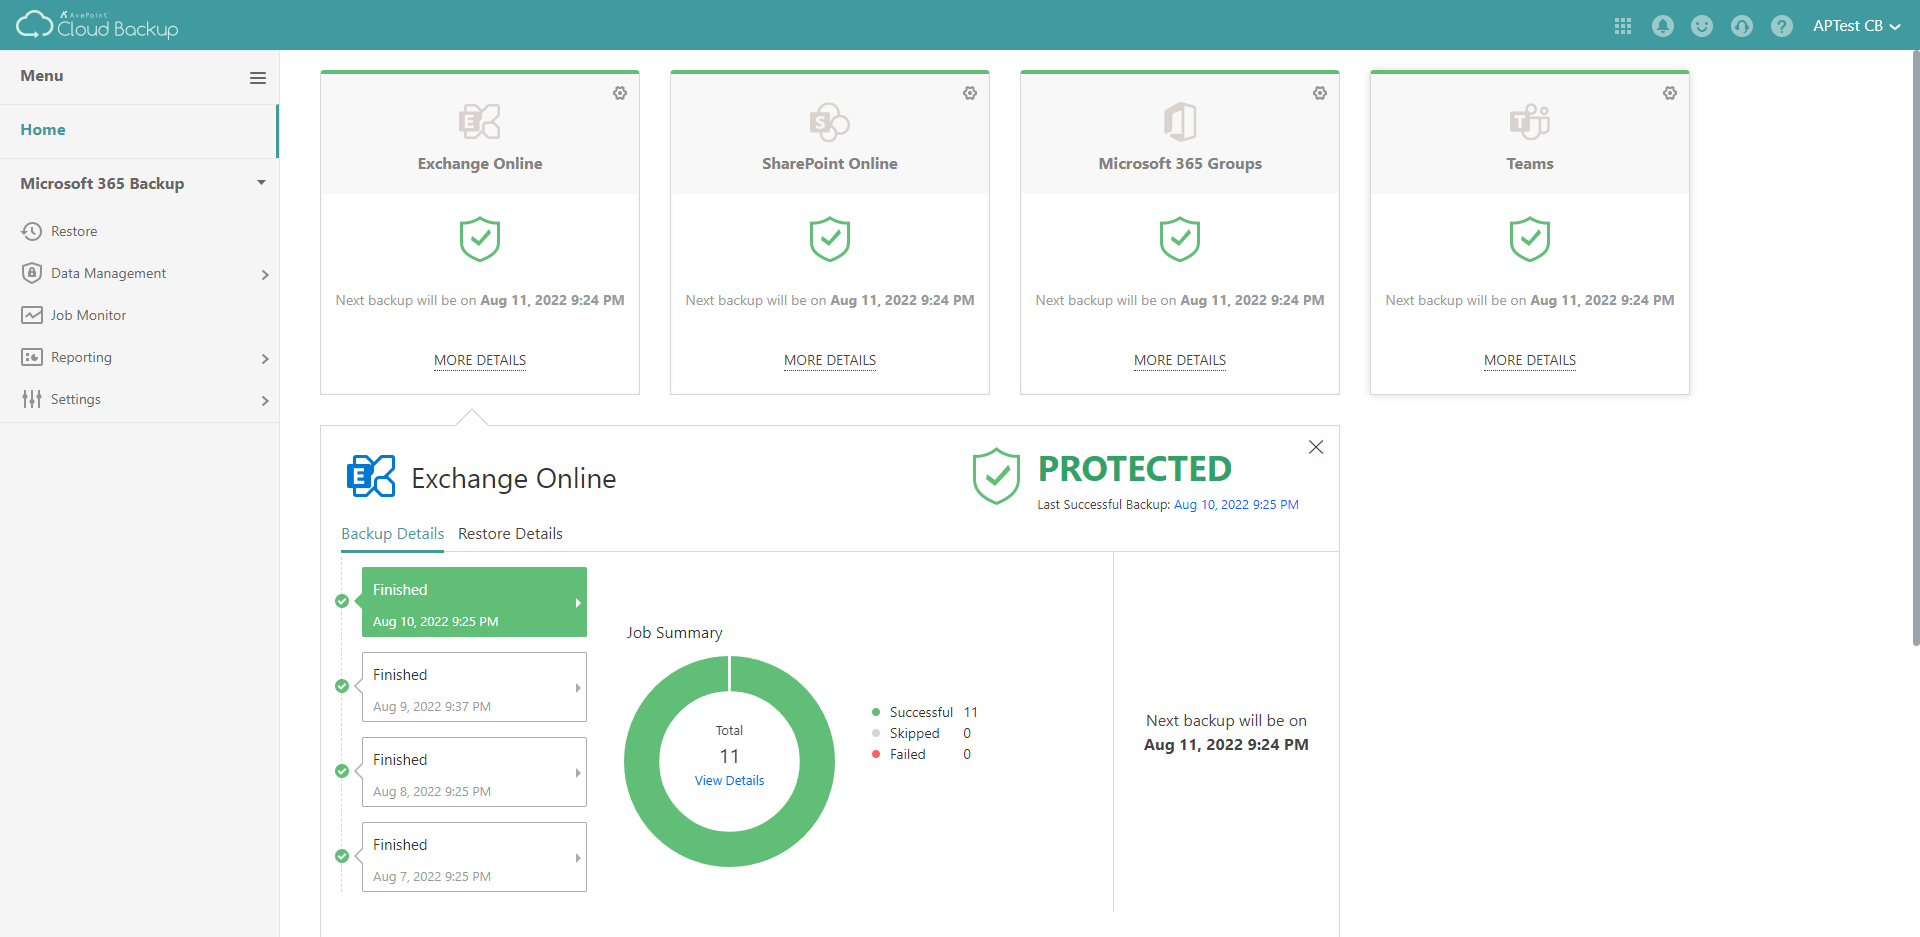Click the Teams protected shield icon
This screenshot has height=937, width=1920.
click(x=1530, y=239)
